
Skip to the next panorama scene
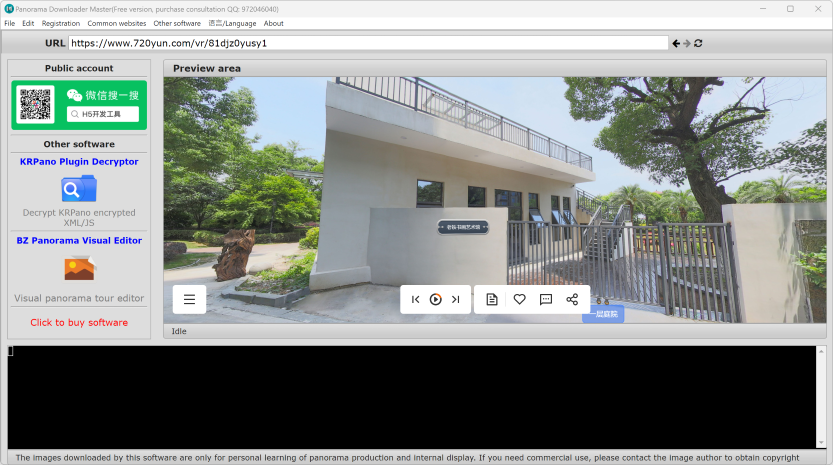[455, 299]
